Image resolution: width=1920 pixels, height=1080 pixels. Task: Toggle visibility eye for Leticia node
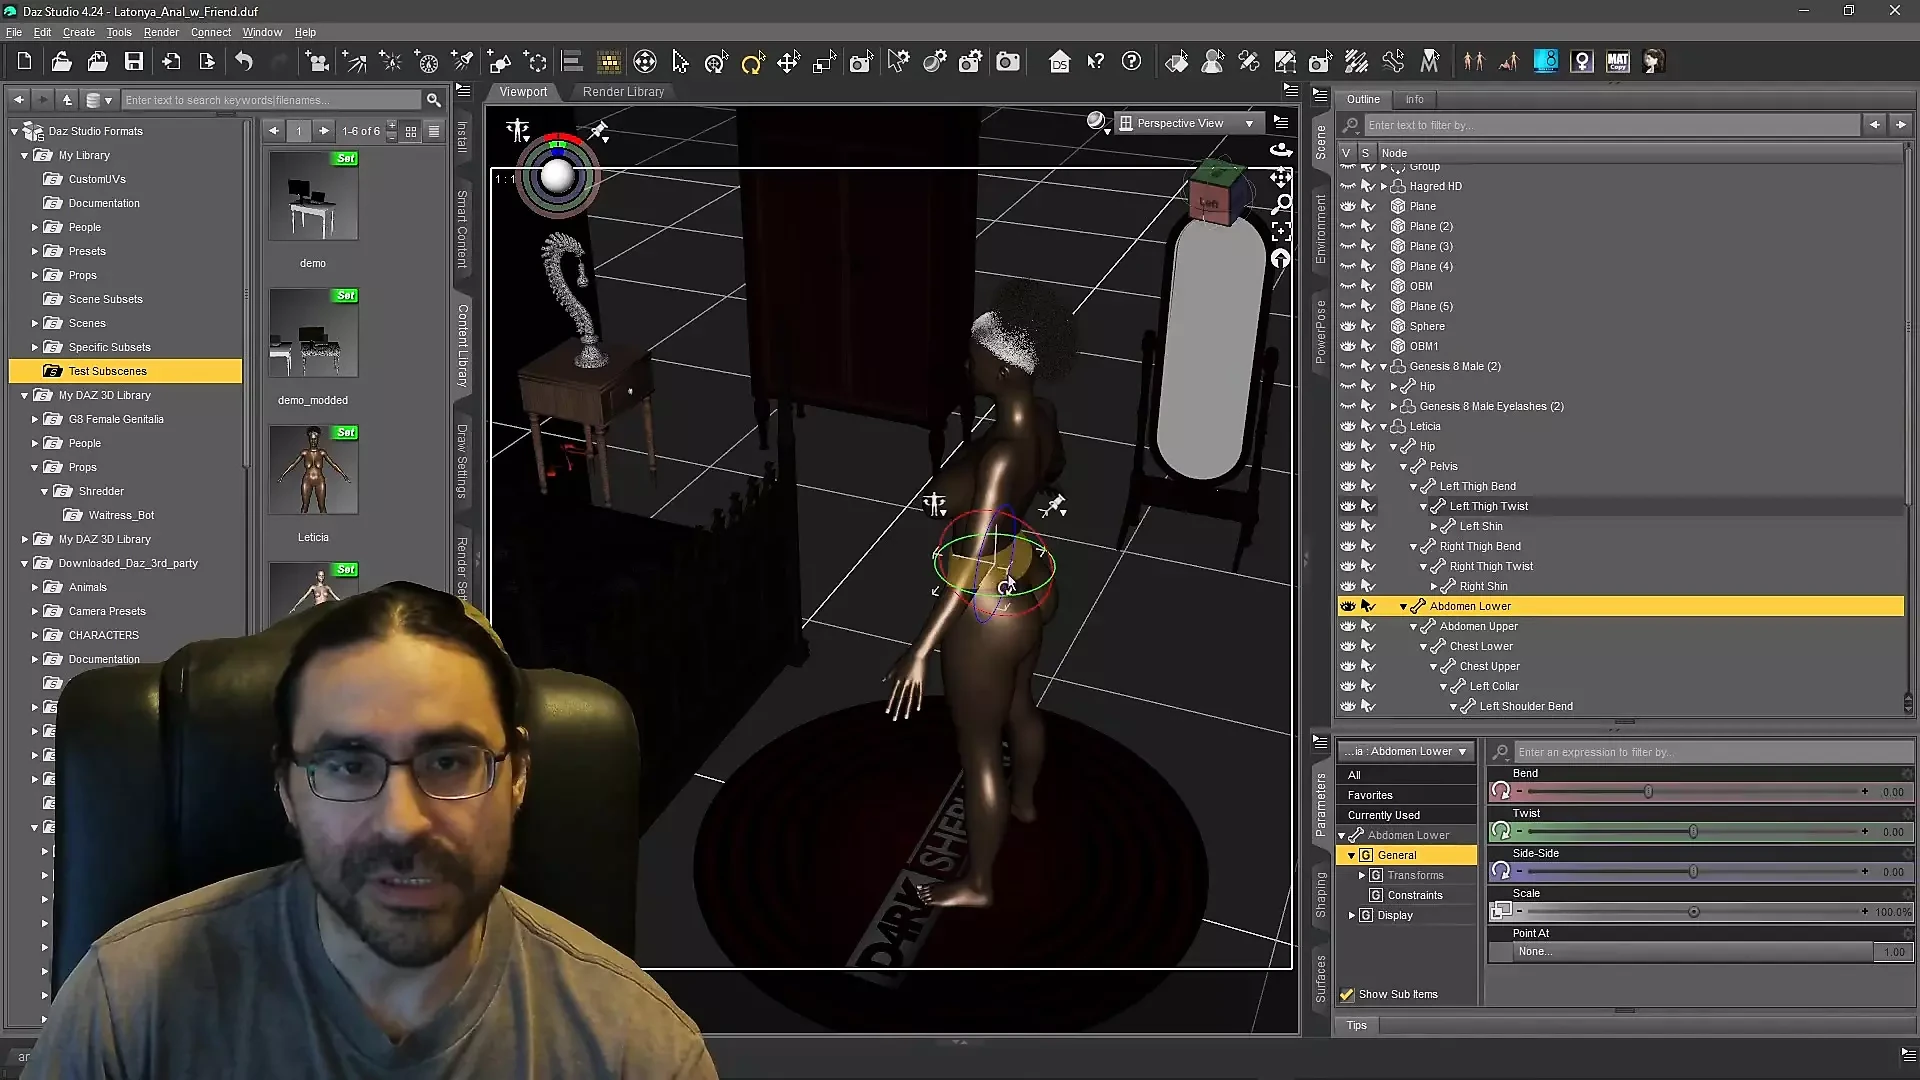[1348, 426]
